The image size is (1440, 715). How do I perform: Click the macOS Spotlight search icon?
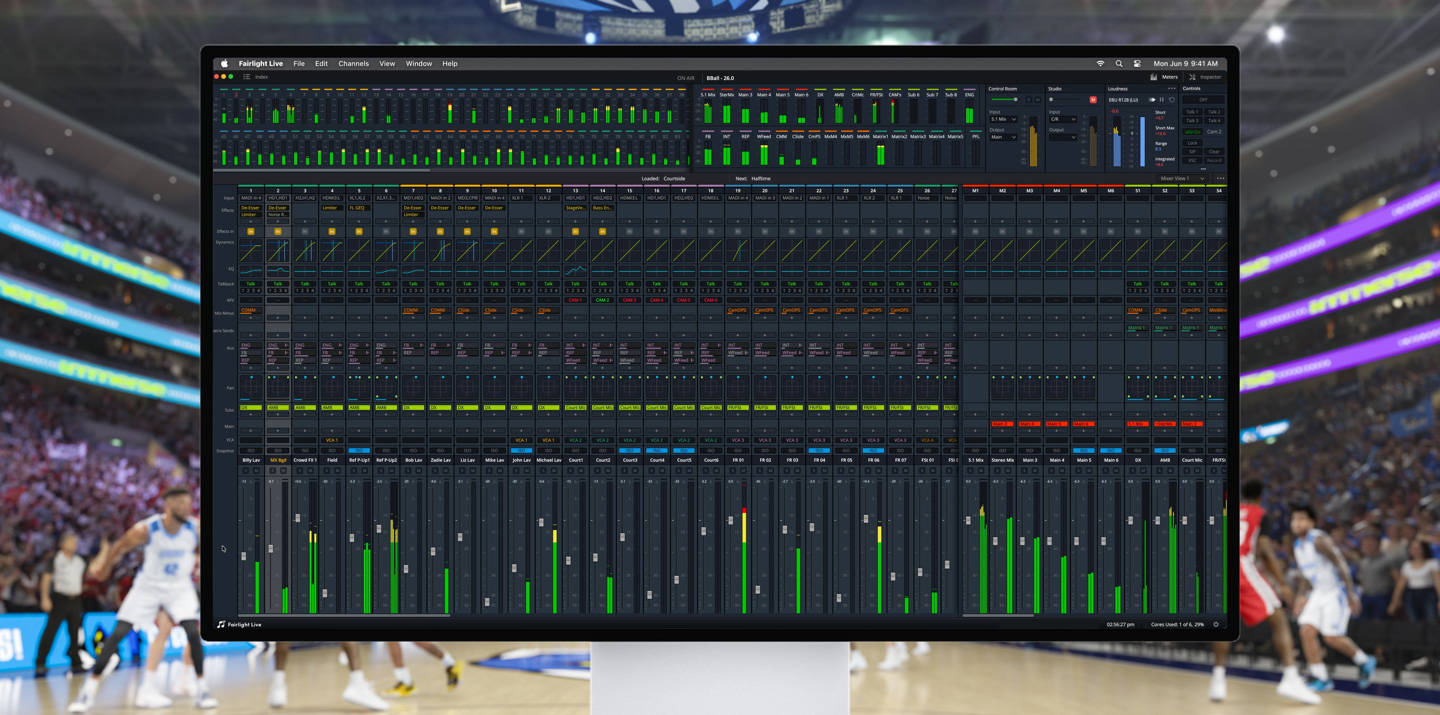tap(1119, 64)
